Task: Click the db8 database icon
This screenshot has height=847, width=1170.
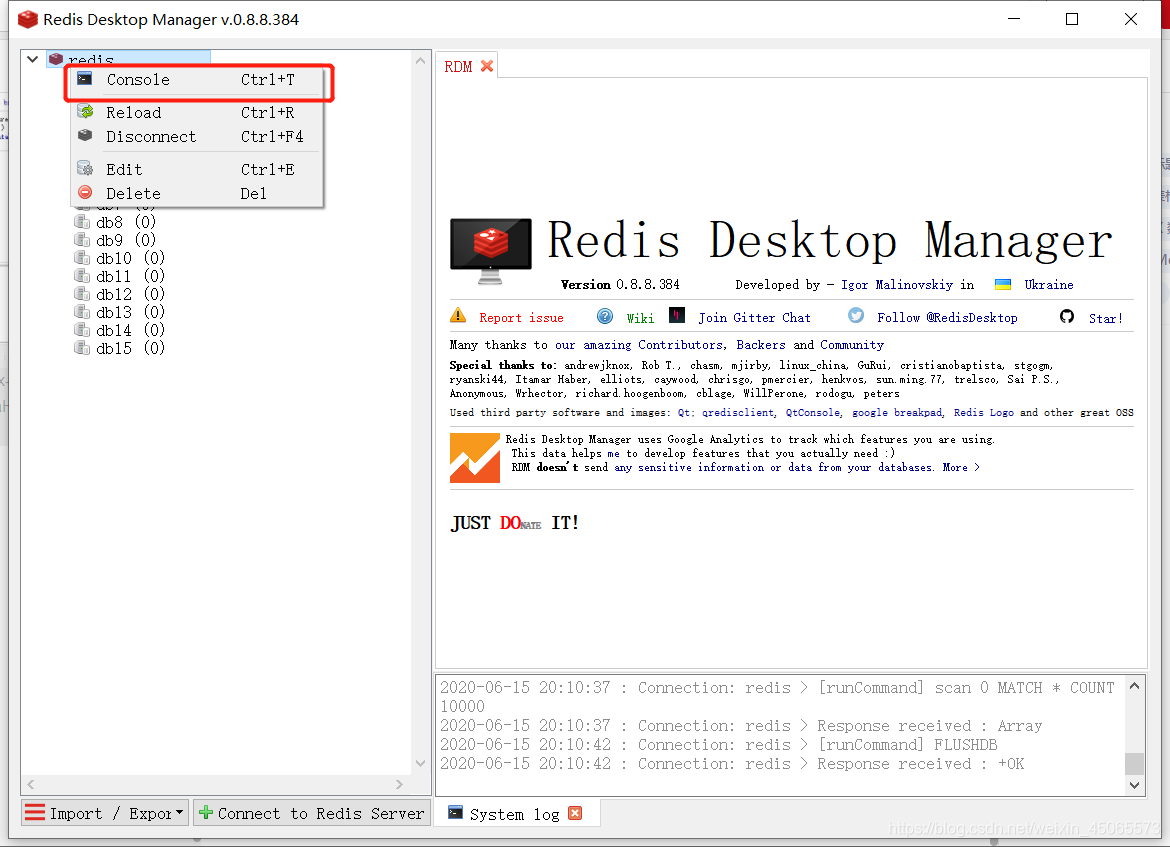Action: [x=82, y=222]
